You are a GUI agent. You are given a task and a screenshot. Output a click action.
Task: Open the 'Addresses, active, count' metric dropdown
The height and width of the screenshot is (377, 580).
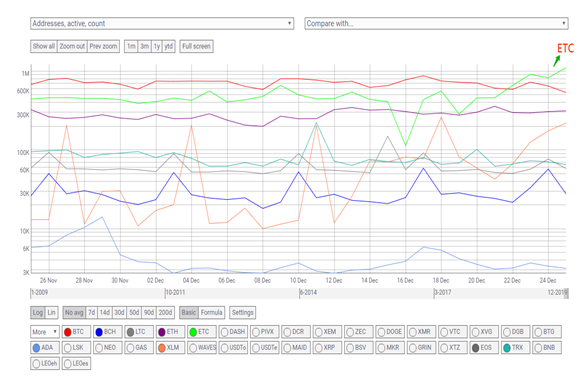coord(162,24)
